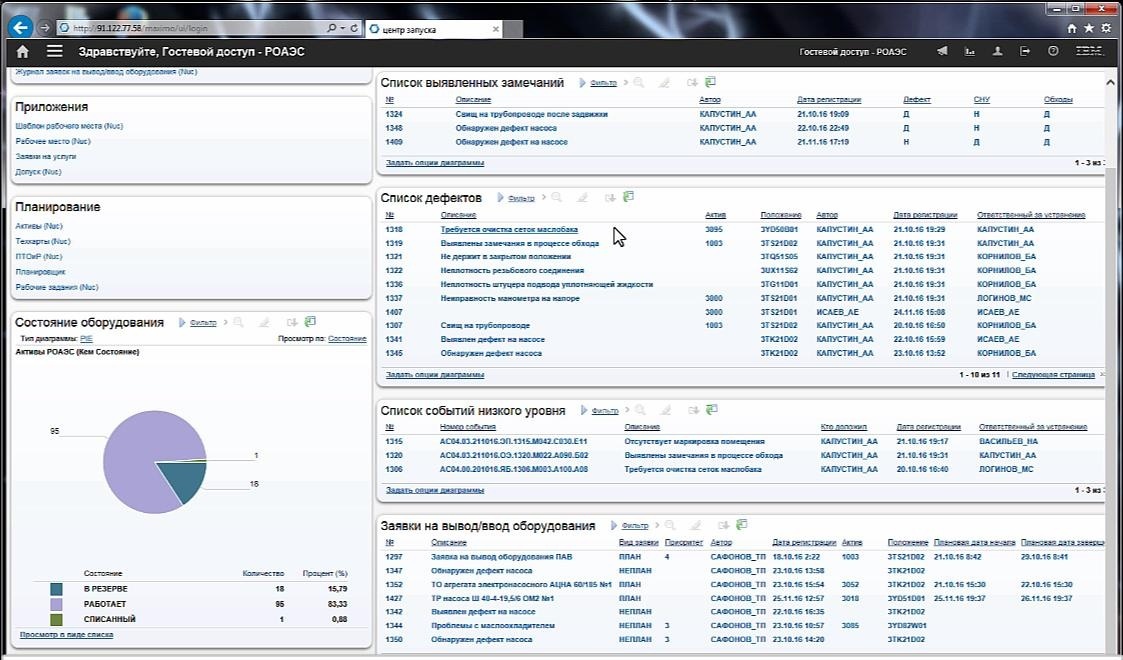Image resolution: width=1123 pixels, height=660 pixels.
Task: Change view-by option Состояние link
Action: point(347,339)
